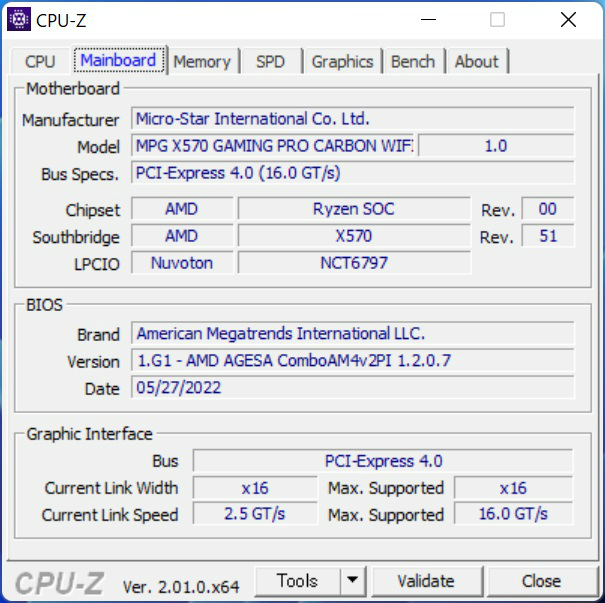The image size is (605, 603).
Task: Select the Mainboard tab
Action: [x=119, y=61]
